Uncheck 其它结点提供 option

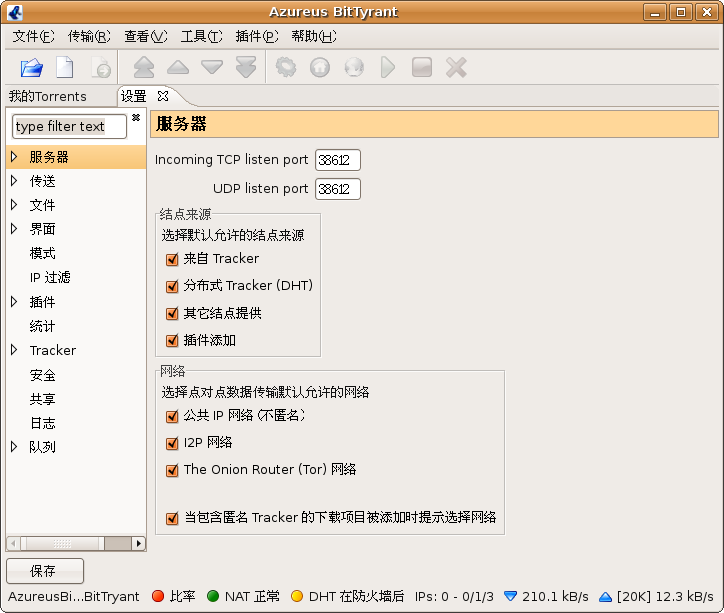pos(172,313)
